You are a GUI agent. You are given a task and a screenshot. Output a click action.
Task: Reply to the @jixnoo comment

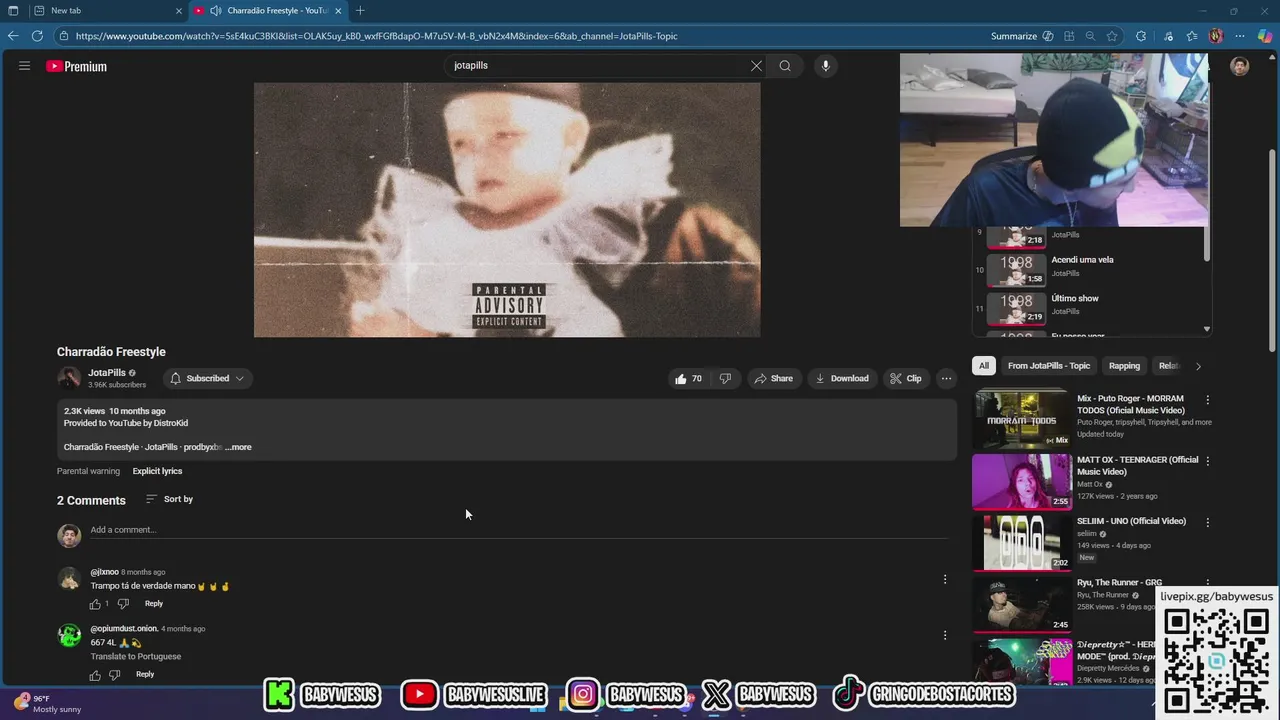[x=154, y=604]
